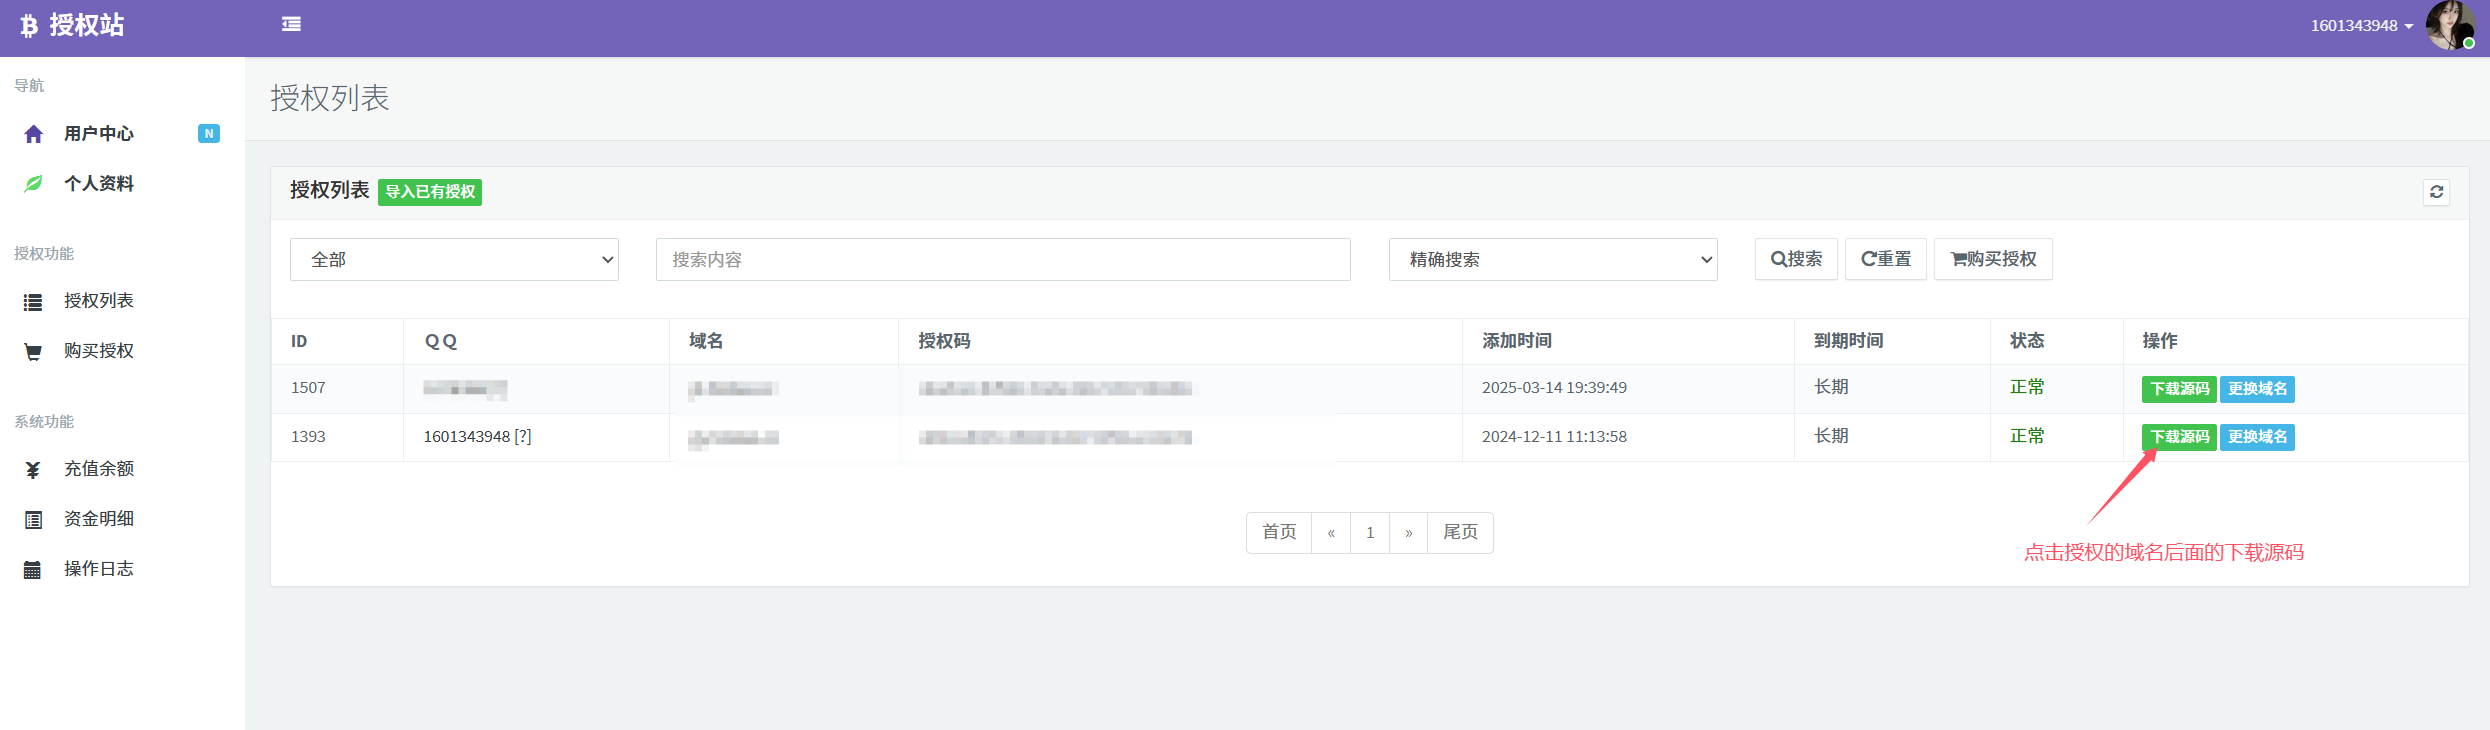The height and width of the screenshot is (730, 2490).
Task: Click the timestamp 2025-03-14 19:39:49
Action: 1554,388
